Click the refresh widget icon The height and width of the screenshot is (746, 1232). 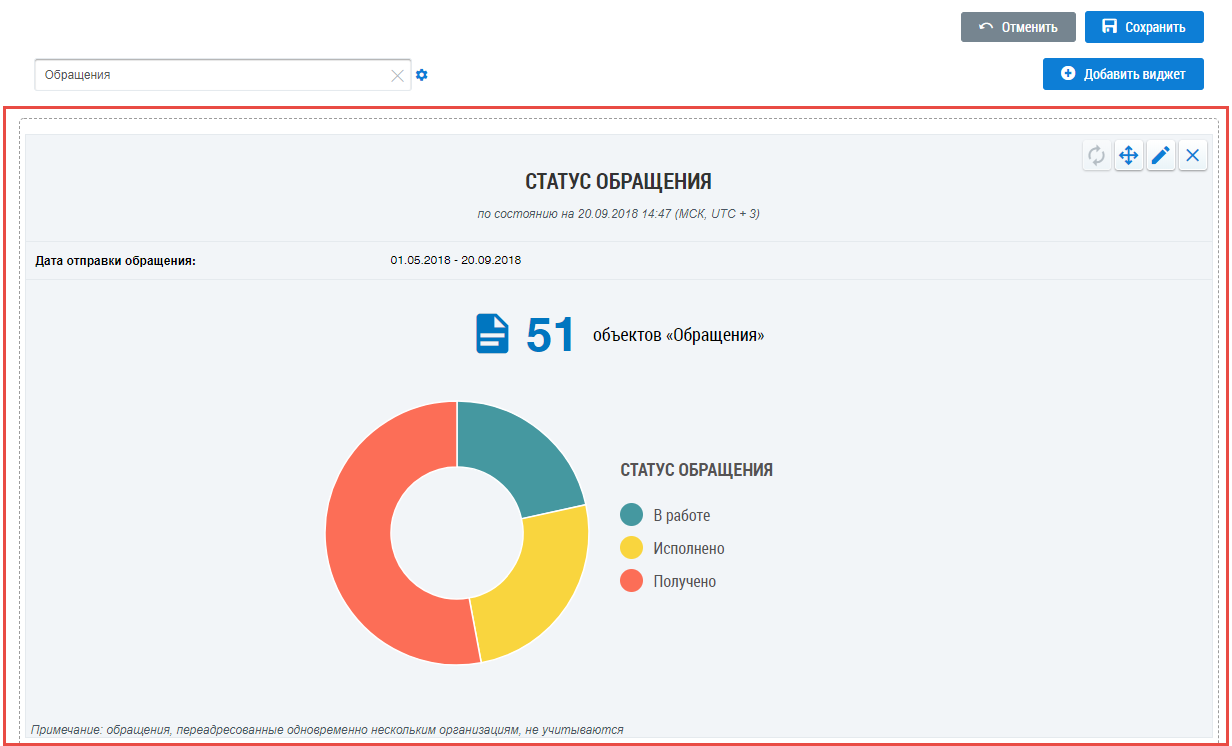[1097, 155]
